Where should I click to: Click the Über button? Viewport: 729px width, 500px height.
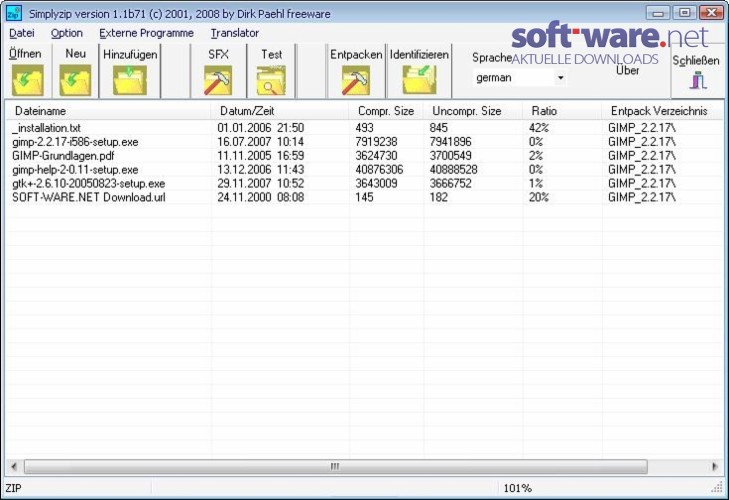pyautogui.click(x=627, y=70)
